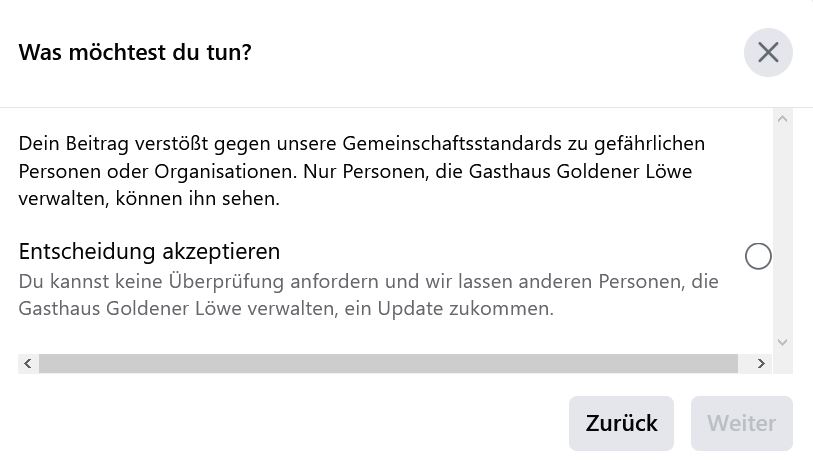Image resolution: width=813 pixels, height=466 pixels.
Task: Go back with the Zurück button
Action: click(621, 423)
